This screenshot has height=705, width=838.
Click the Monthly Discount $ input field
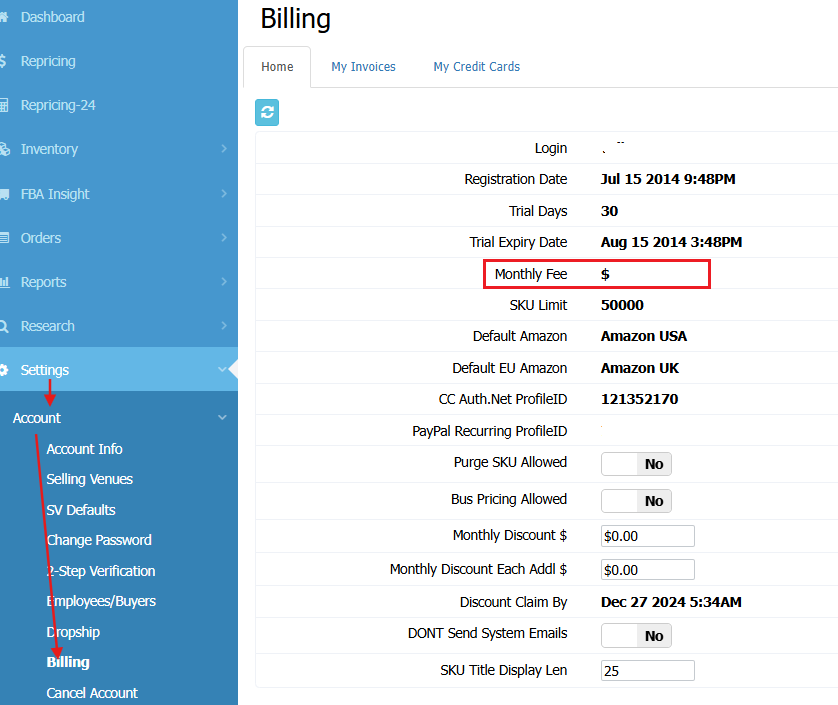coord(647,536)
